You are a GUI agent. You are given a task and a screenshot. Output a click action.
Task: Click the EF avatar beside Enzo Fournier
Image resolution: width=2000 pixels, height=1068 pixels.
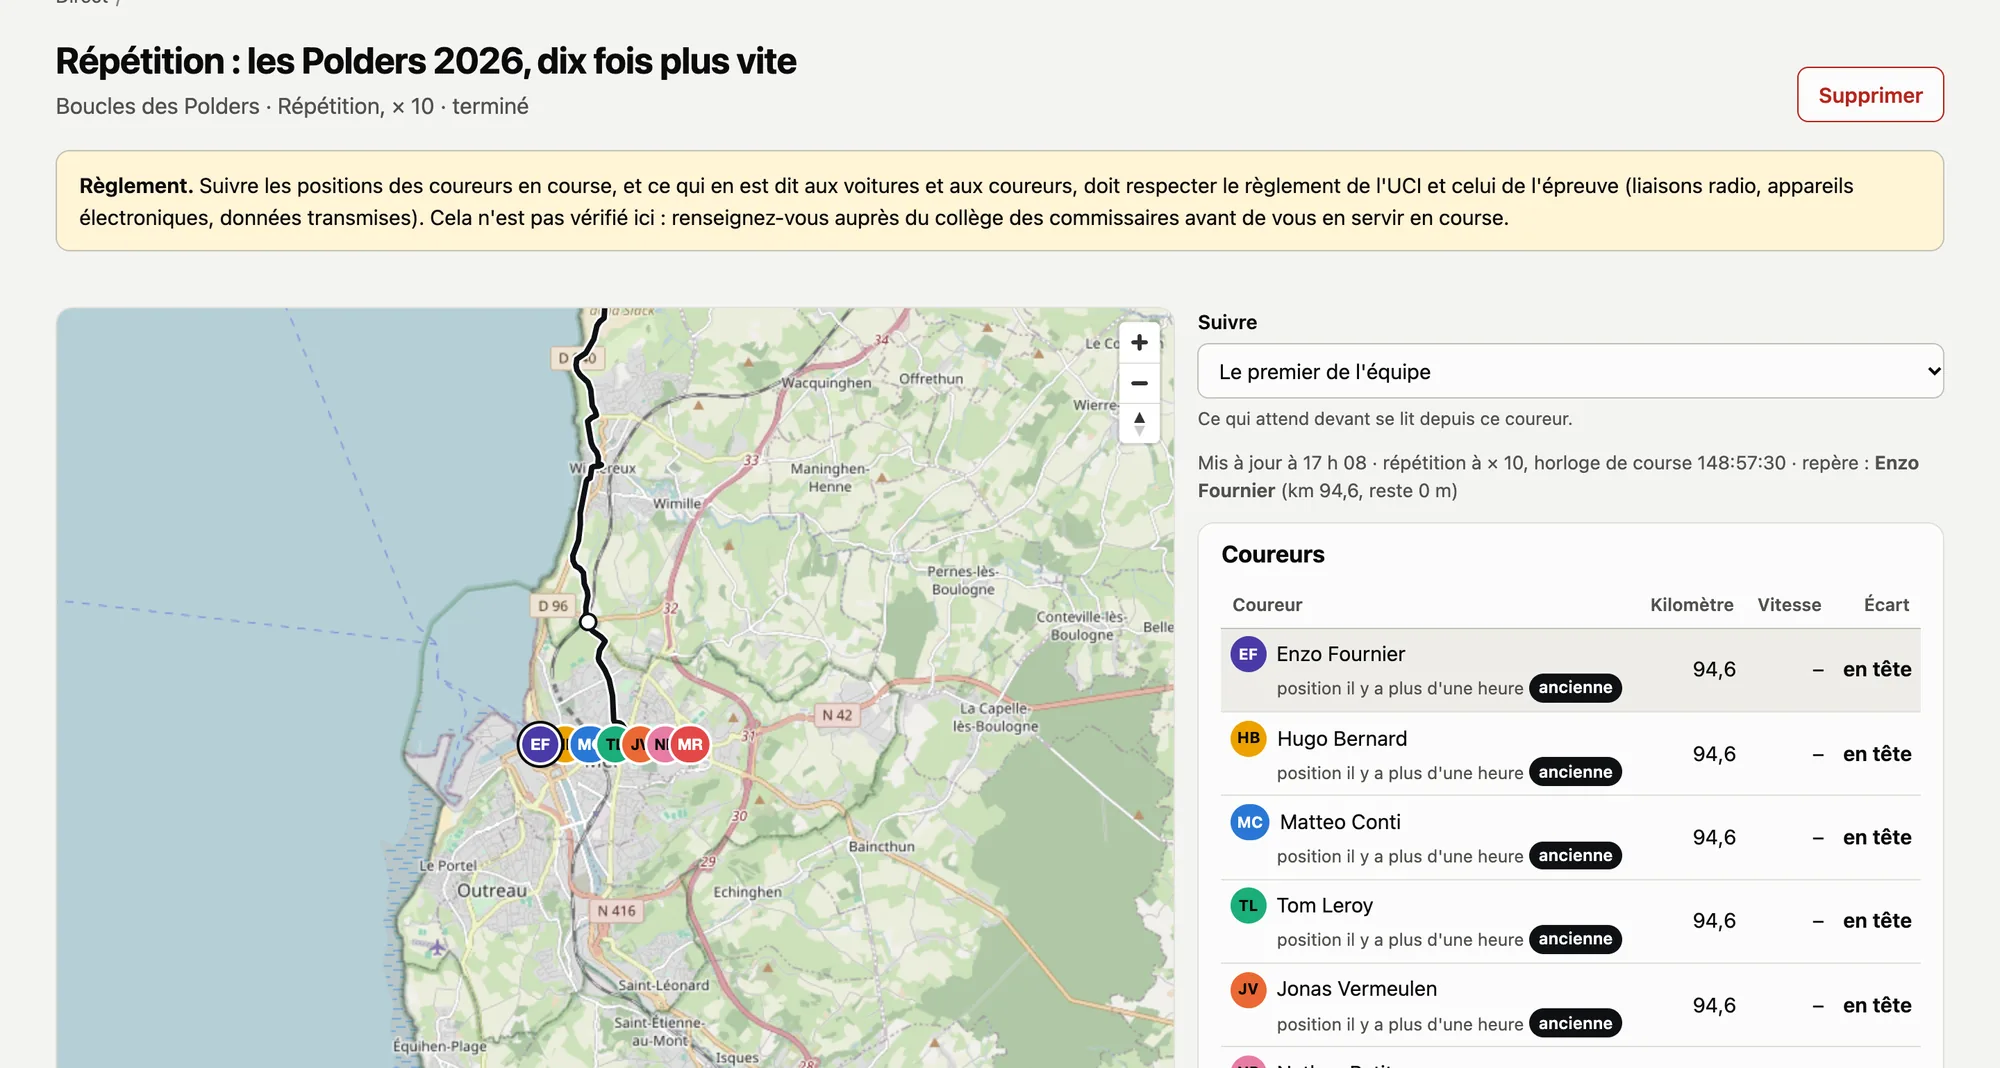click(1248, 654)
